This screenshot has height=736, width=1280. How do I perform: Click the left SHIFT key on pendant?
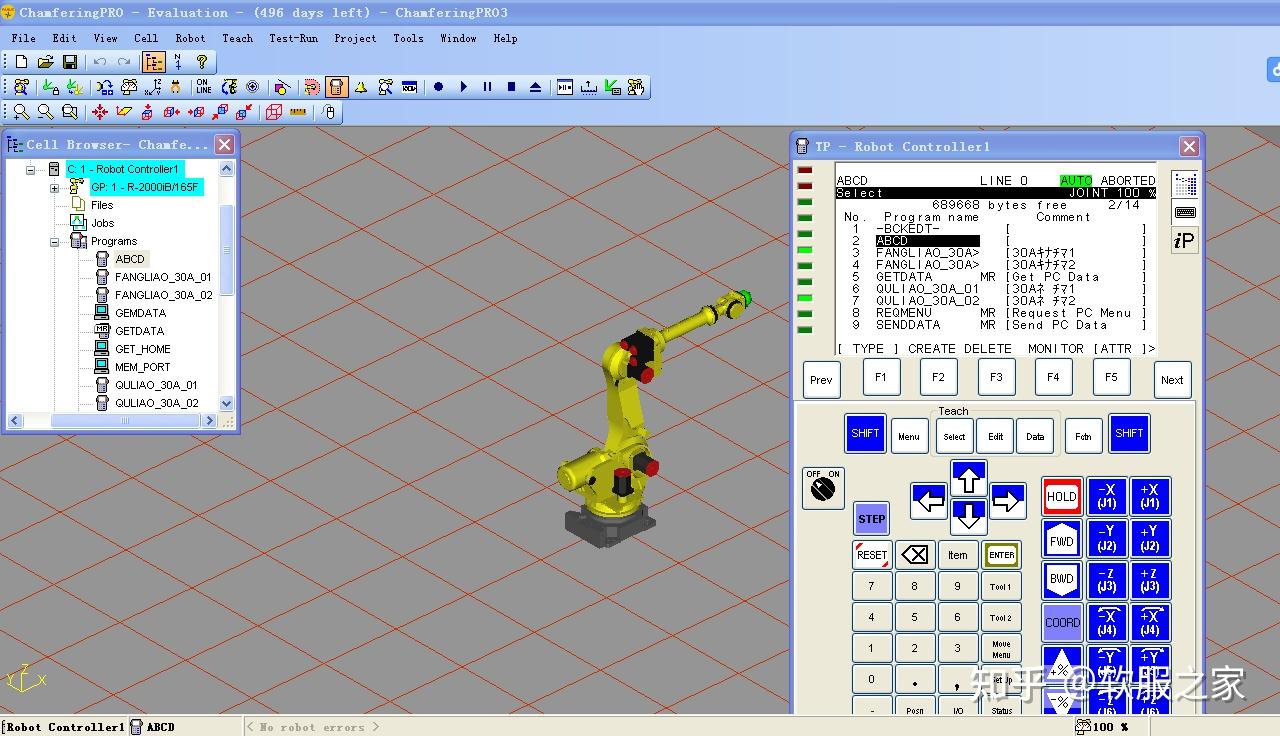865,433
